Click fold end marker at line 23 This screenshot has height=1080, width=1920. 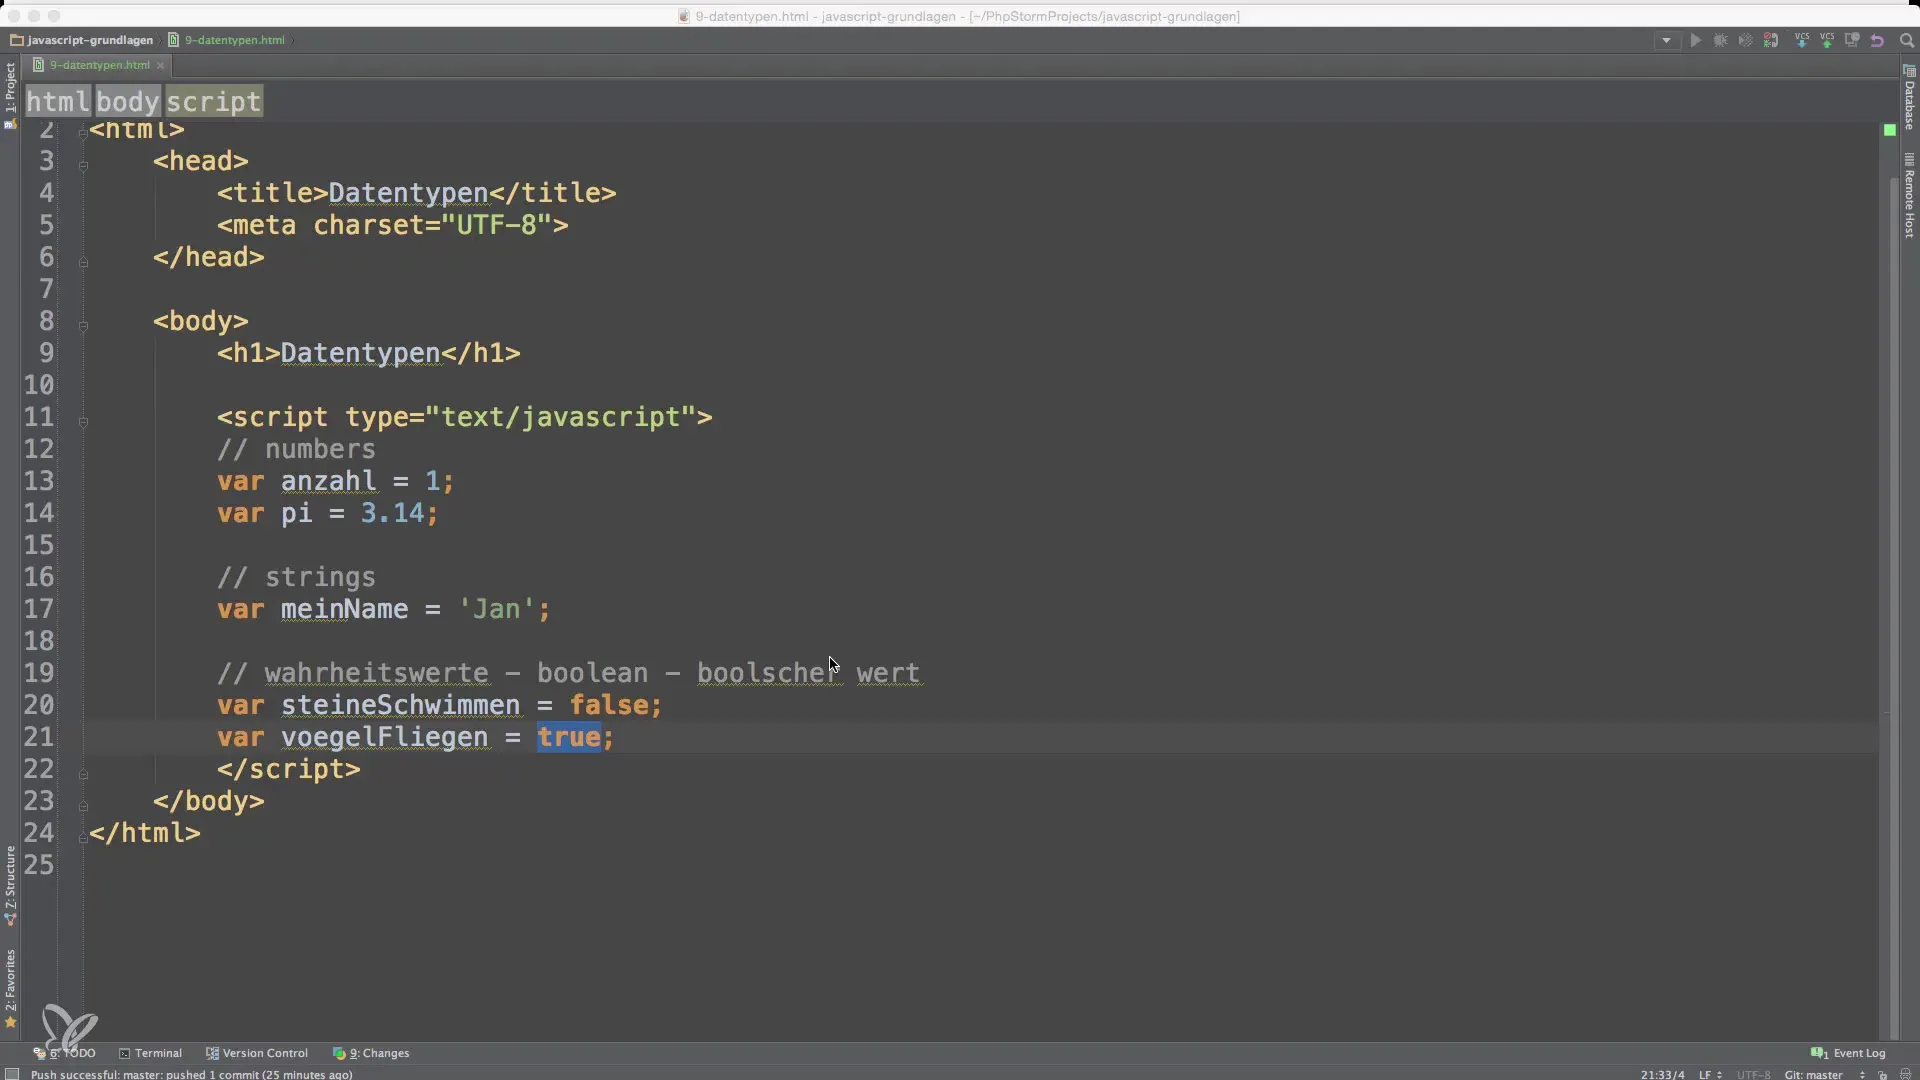coord(83,806)
